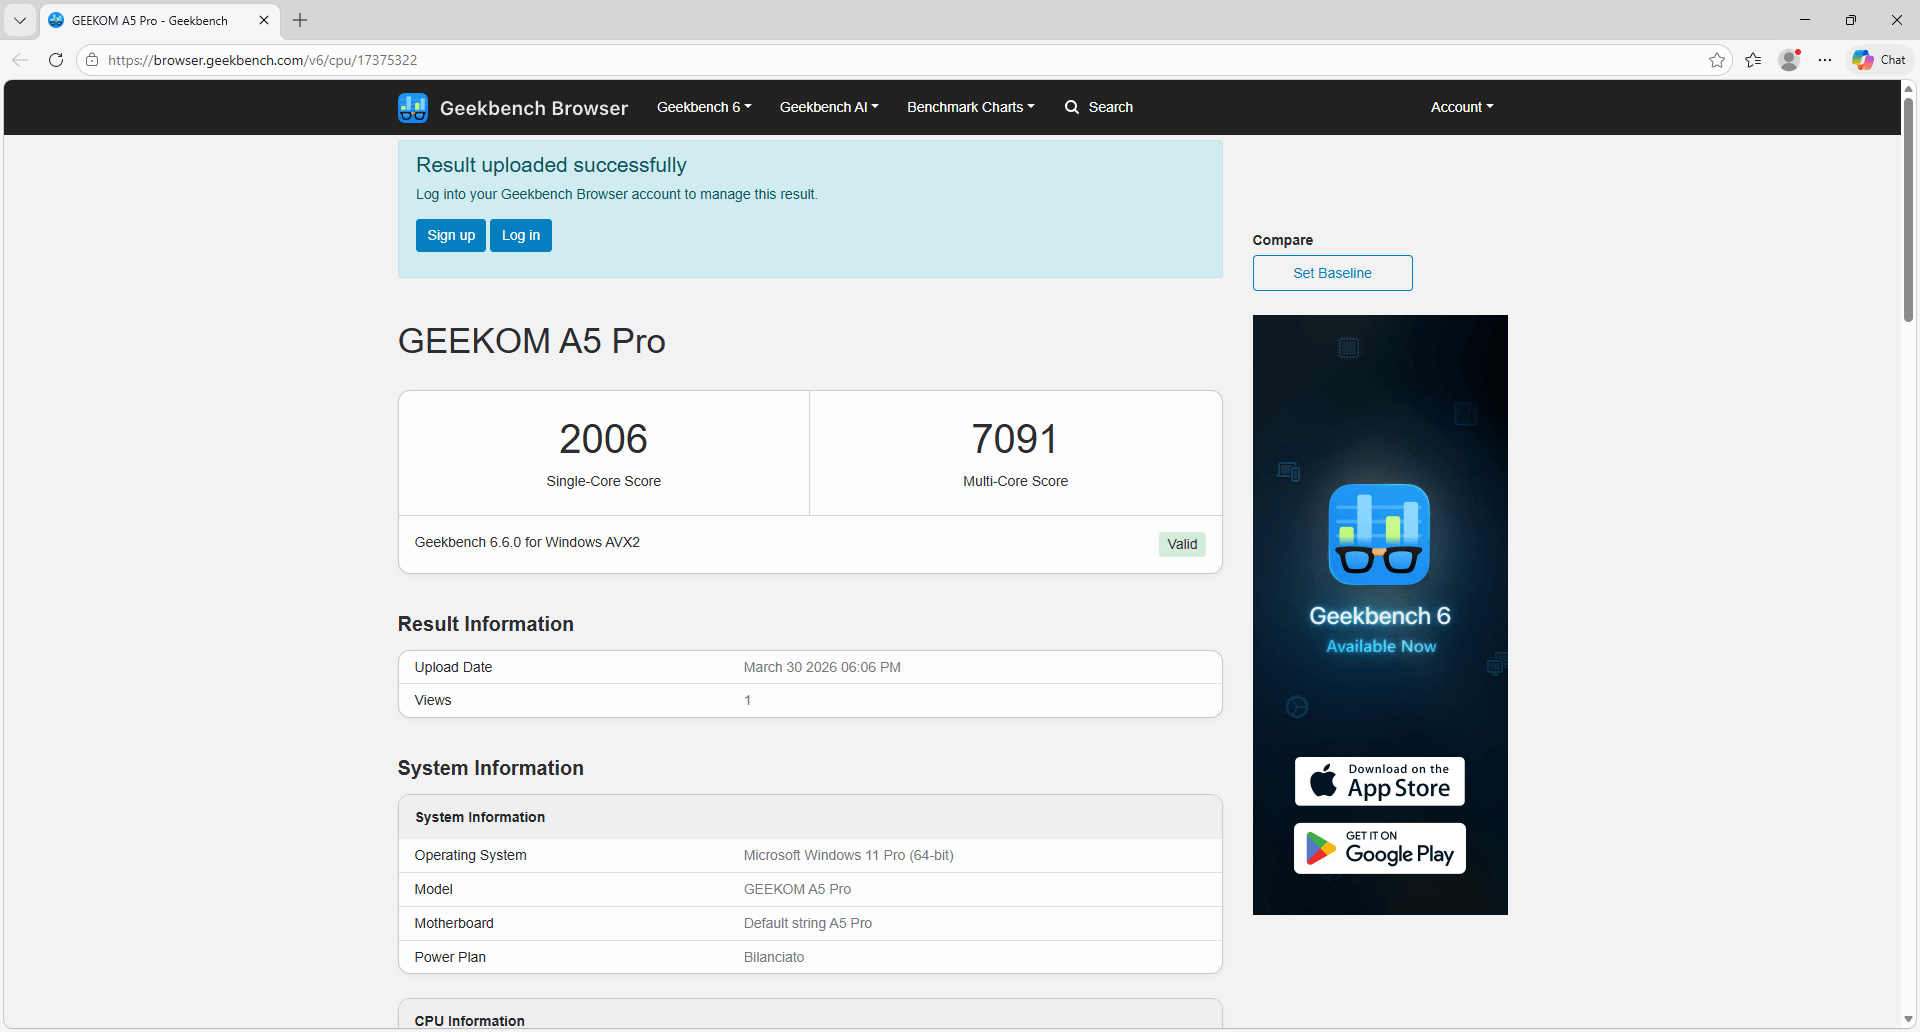
Task: View site information lock icon
Action: (92, 60)
